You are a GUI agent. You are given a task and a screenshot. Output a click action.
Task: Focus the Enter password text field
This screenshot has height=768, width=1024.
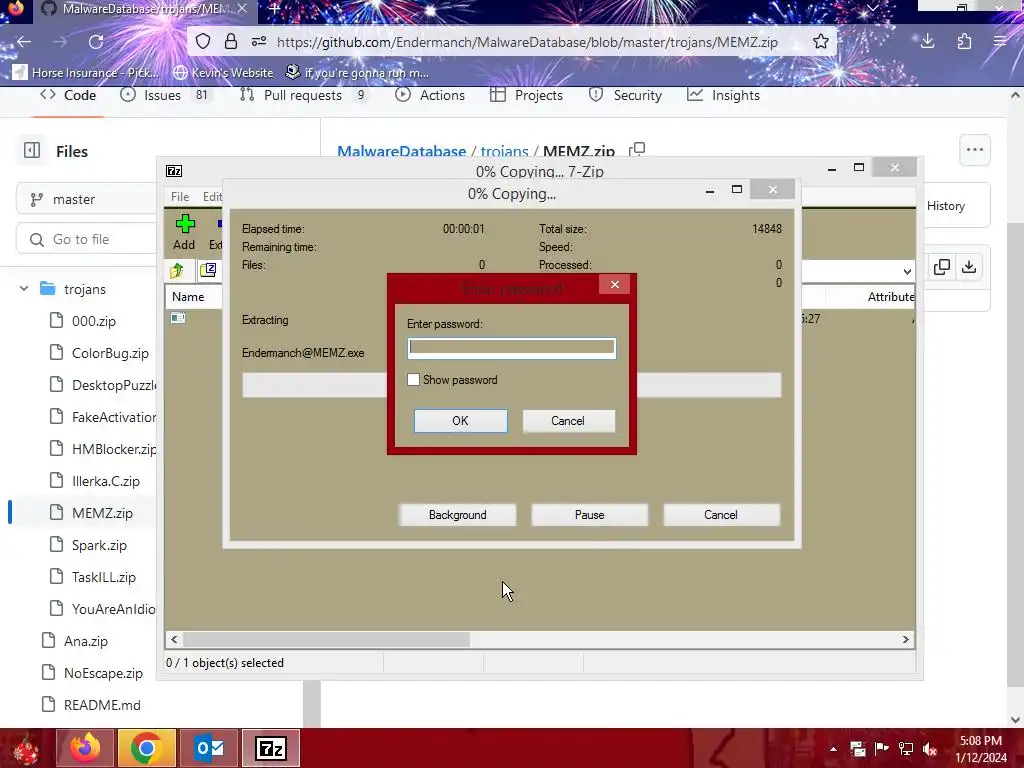pos(511,348)
